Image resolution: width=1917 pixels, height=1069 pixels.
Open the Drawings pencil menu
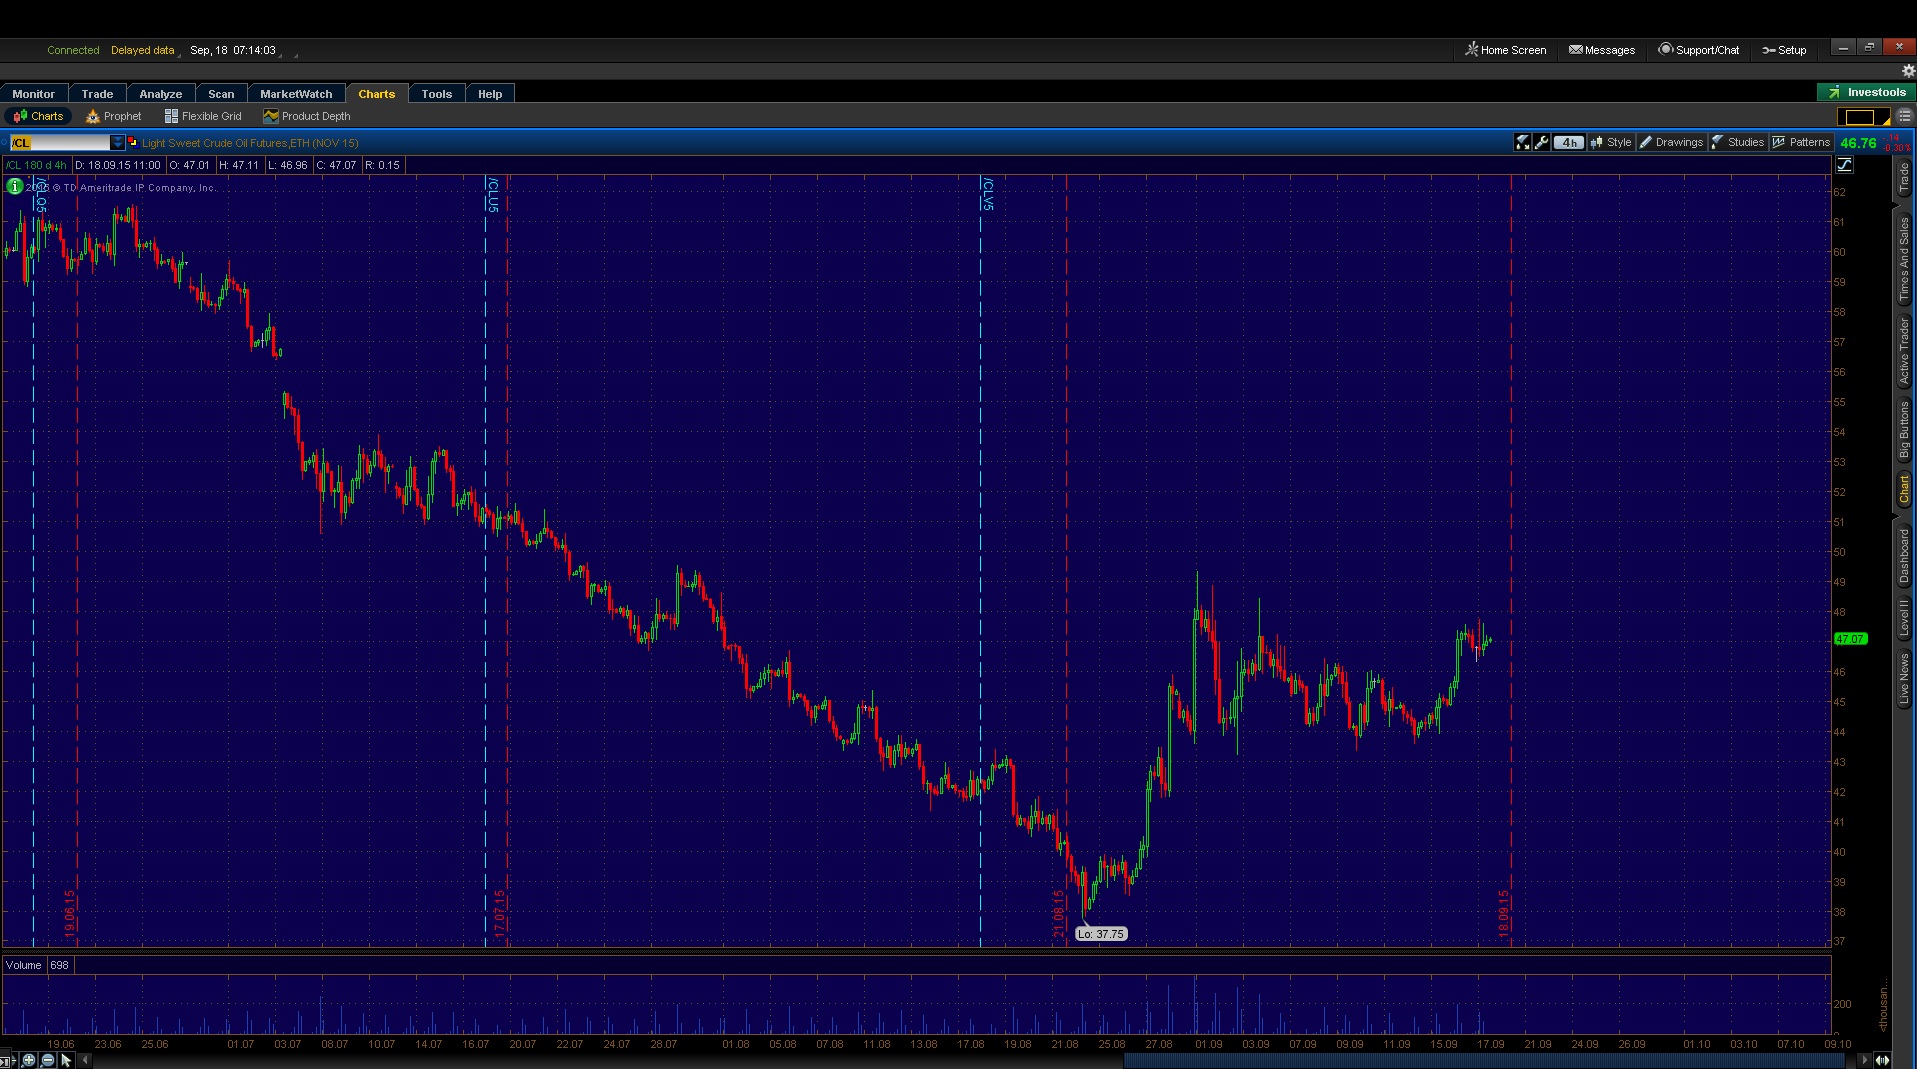click(x=1671, y=143)
